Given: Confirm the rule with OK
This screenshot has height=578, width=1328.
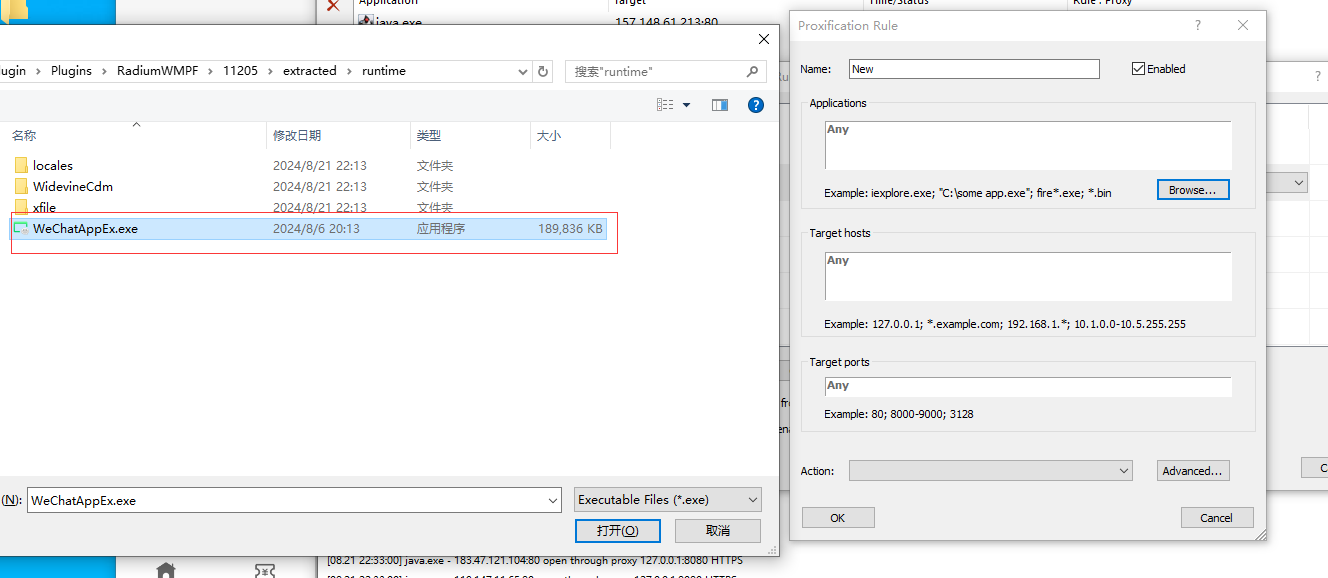Looking at the screenshot, I should pyautogui.click(x=838, y=517).
